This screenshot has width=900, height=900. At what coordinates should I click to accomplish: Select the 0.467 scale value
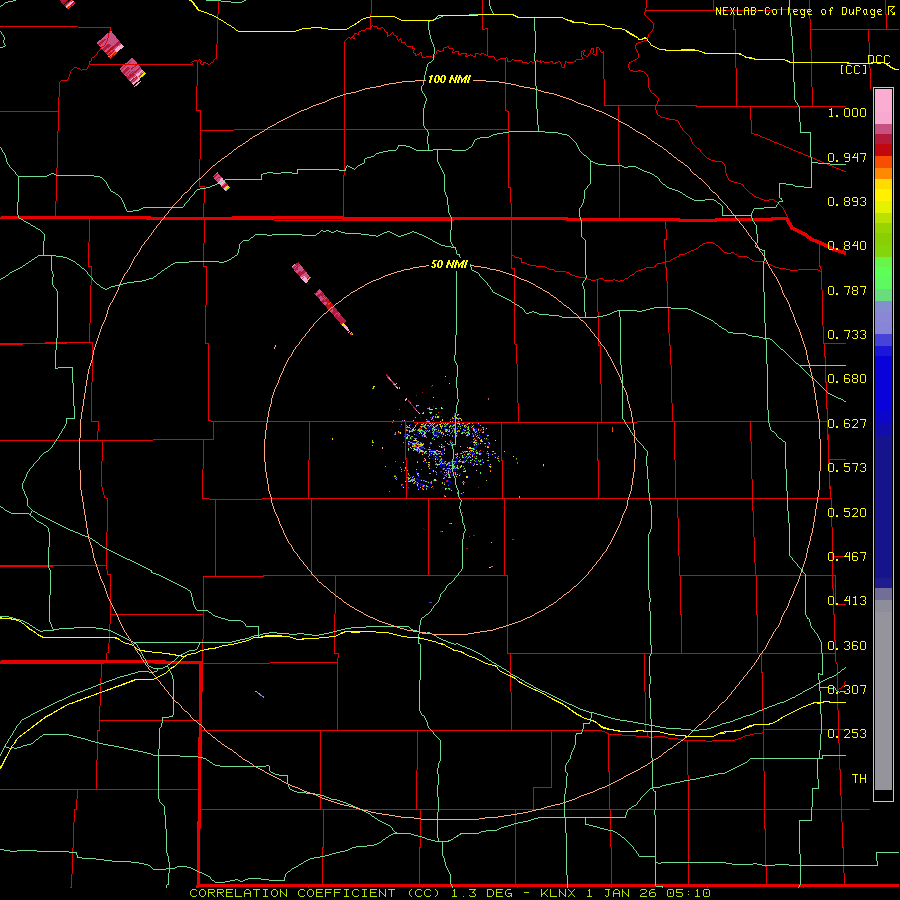tap(847, 557)
